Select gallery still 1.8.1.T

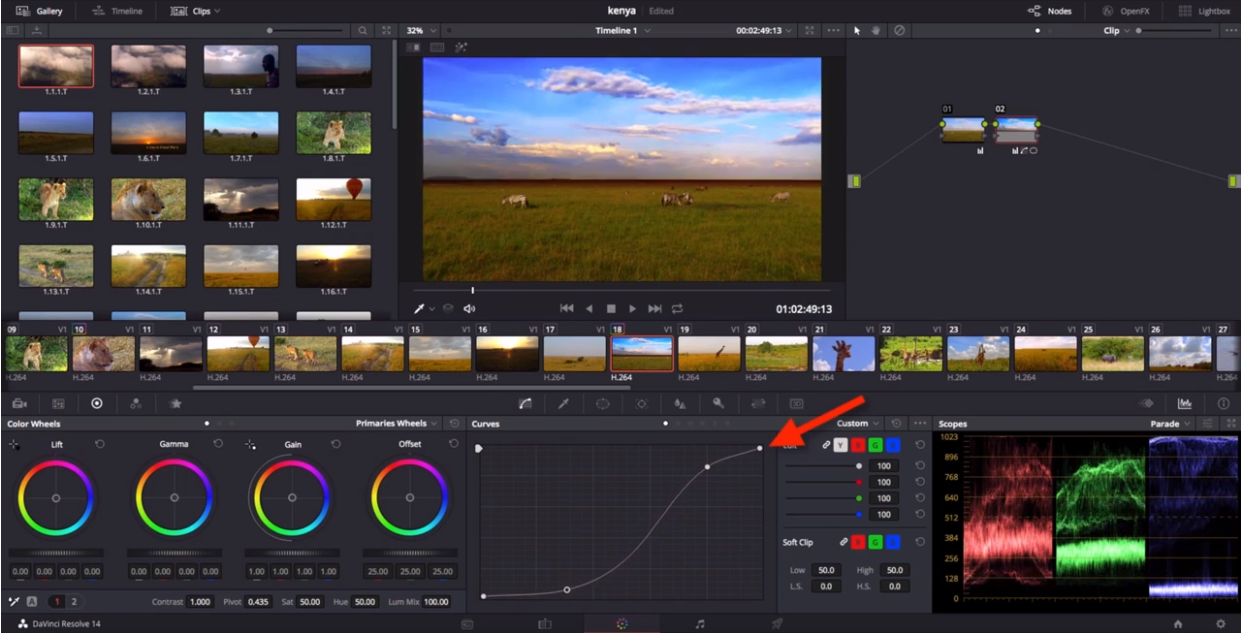point(333,132)
